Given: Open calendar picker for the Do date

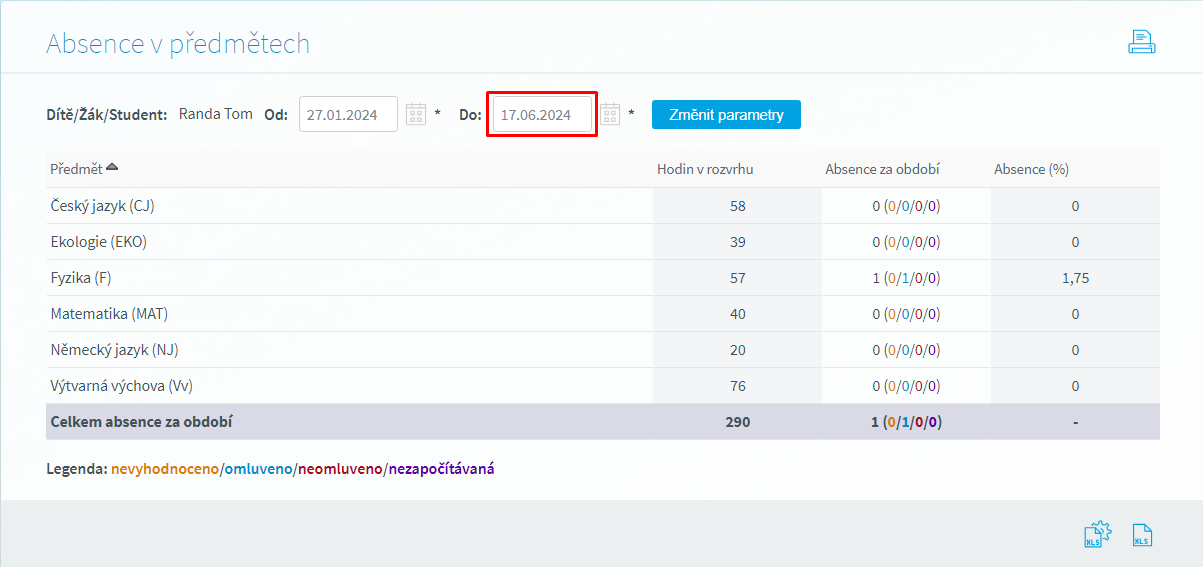Looking at the screenshot, I should [610, 114].
